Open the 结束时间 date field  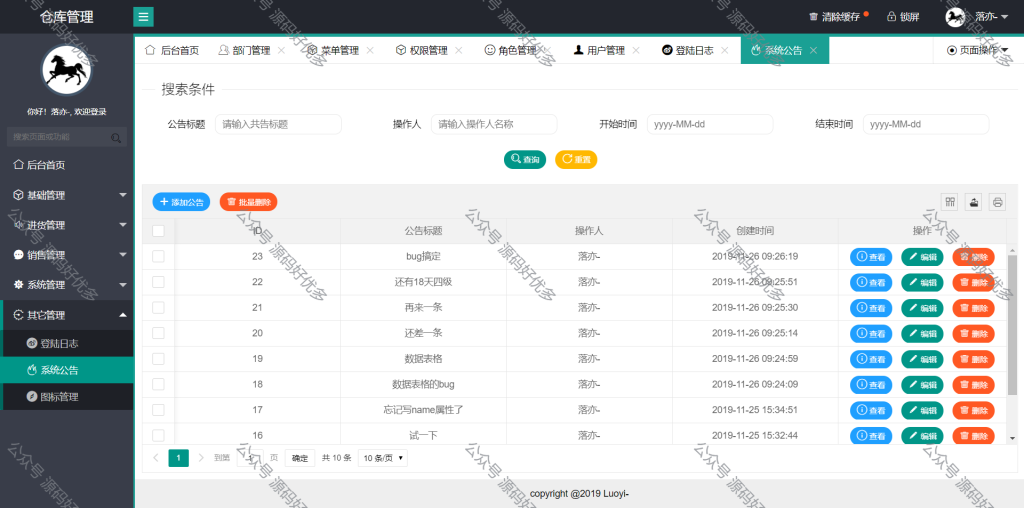tap(926, 124)
